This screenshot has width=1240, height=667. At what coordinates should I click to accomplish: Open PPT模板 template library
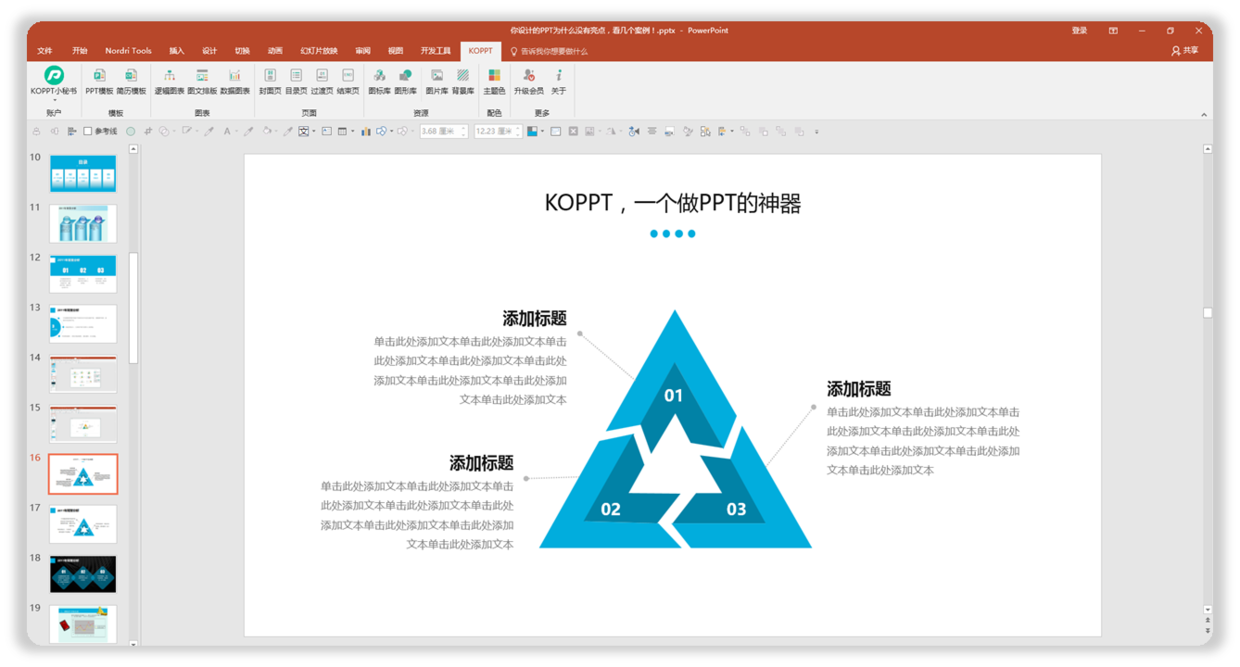click(x=99, y=82)
